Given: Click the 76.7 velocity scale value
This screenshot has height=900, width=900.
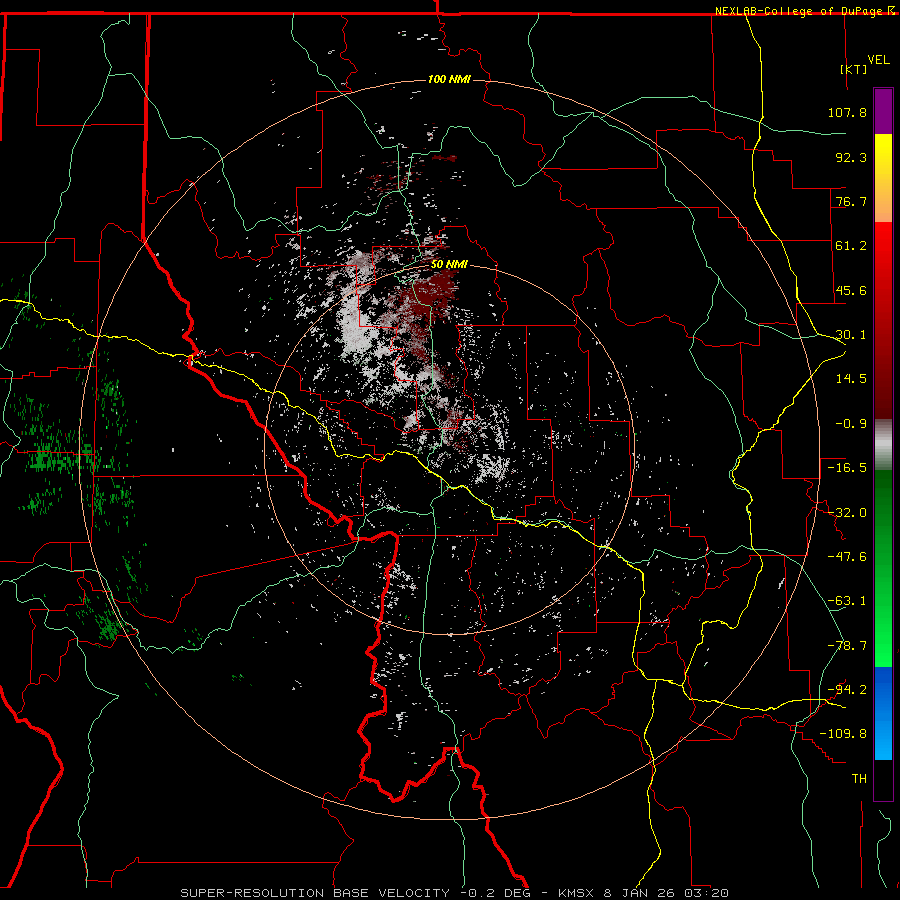Looking at the screenshot, I should (x=851, y=201).
